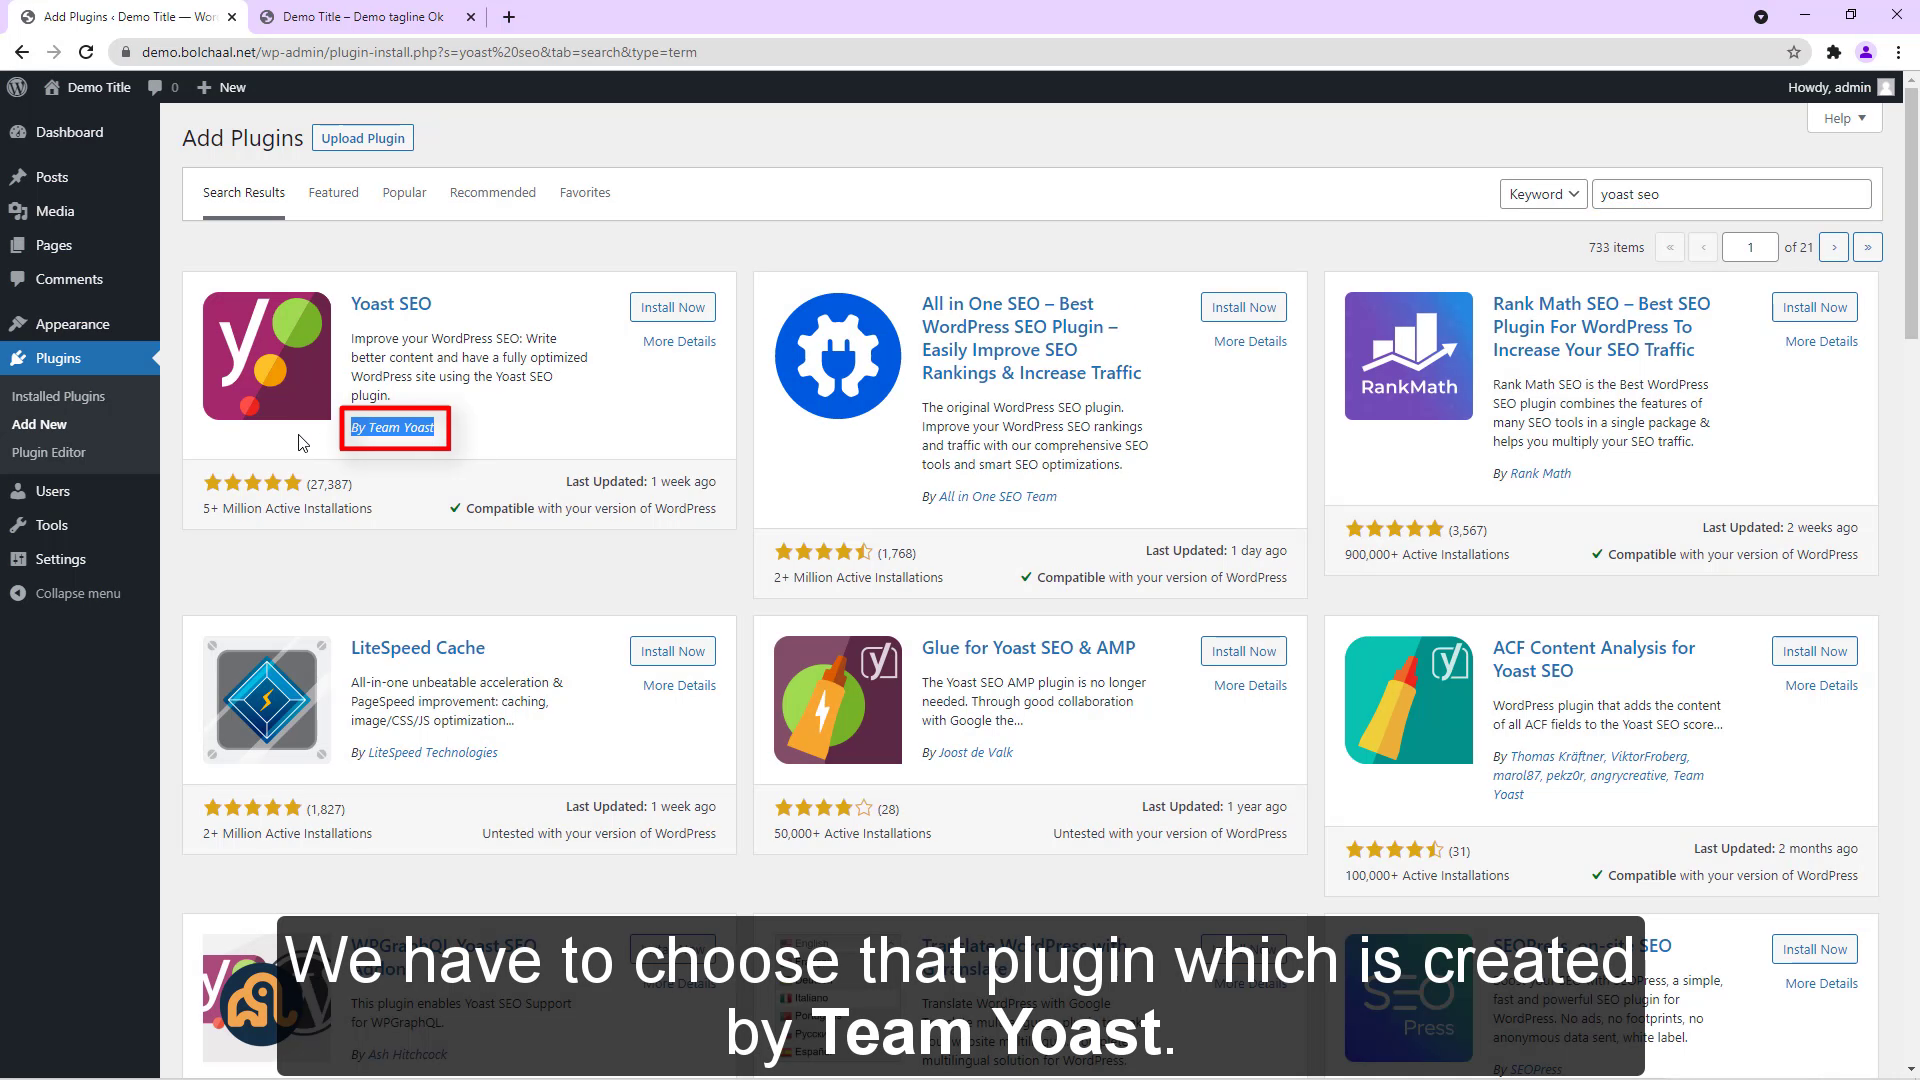This screenshot has width=1920, height=1080.
Task: Open a new browser tab
Action: tap(509, 17)
